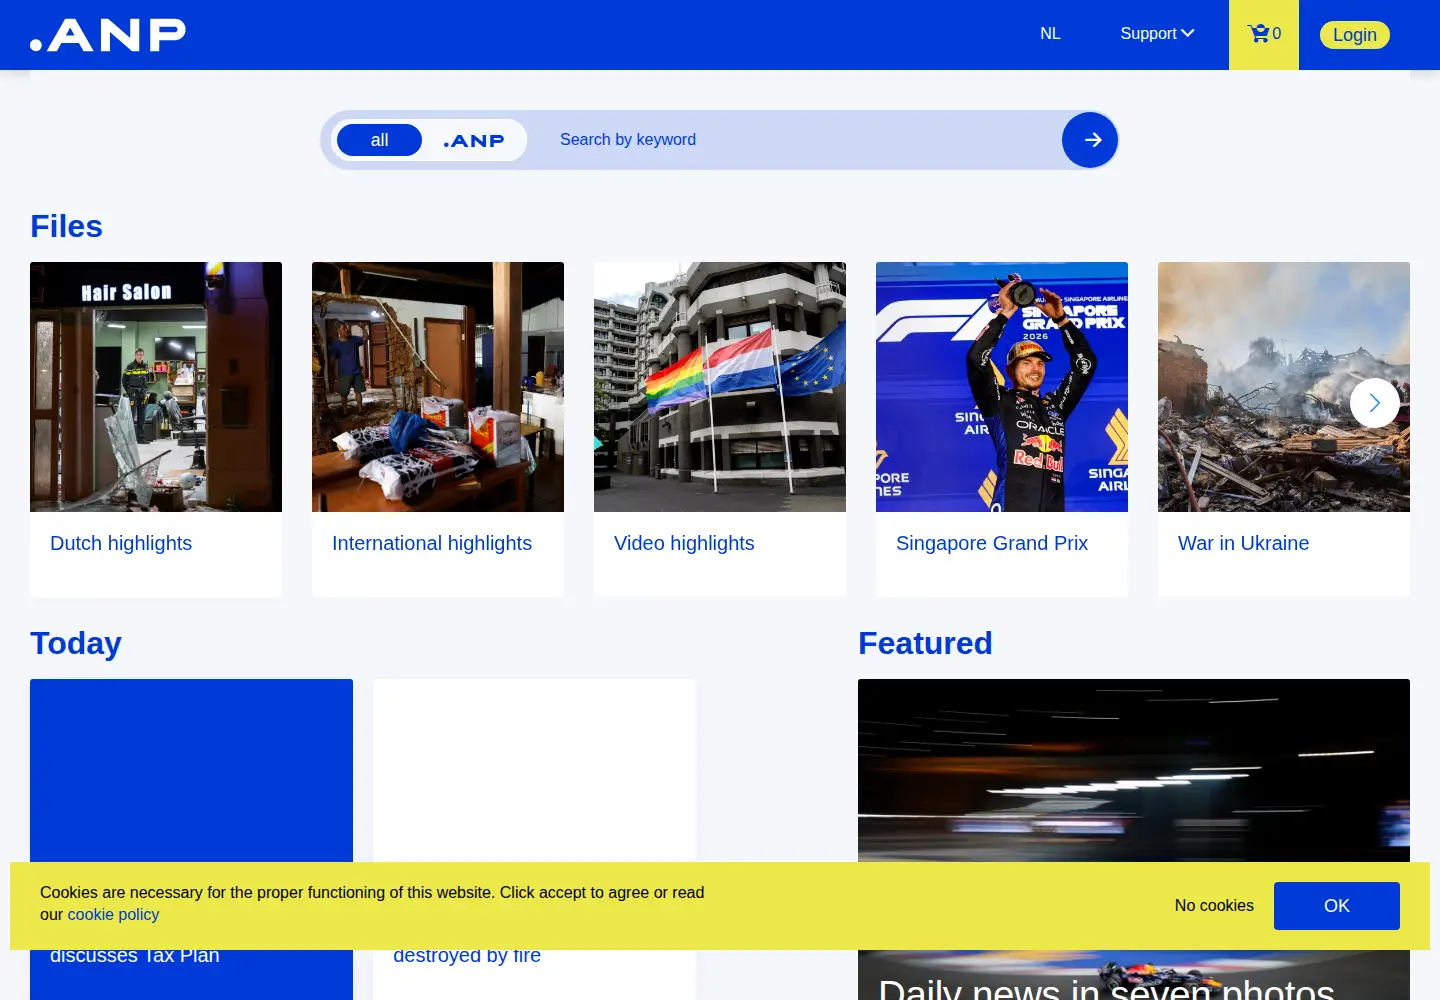The image size is (1440, 1000).
Task: Click the Login button
Action: click(x=1355, y=35)
